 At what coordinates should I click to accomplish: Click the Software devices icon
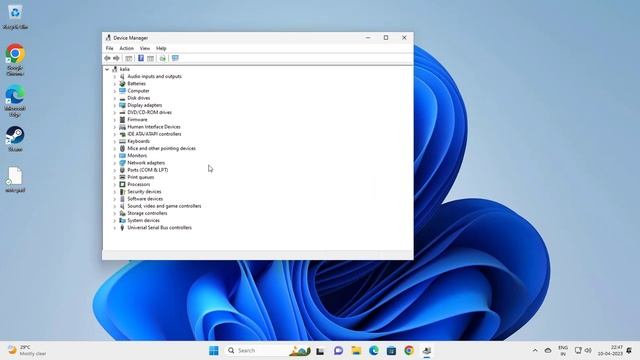coord(122,199)
